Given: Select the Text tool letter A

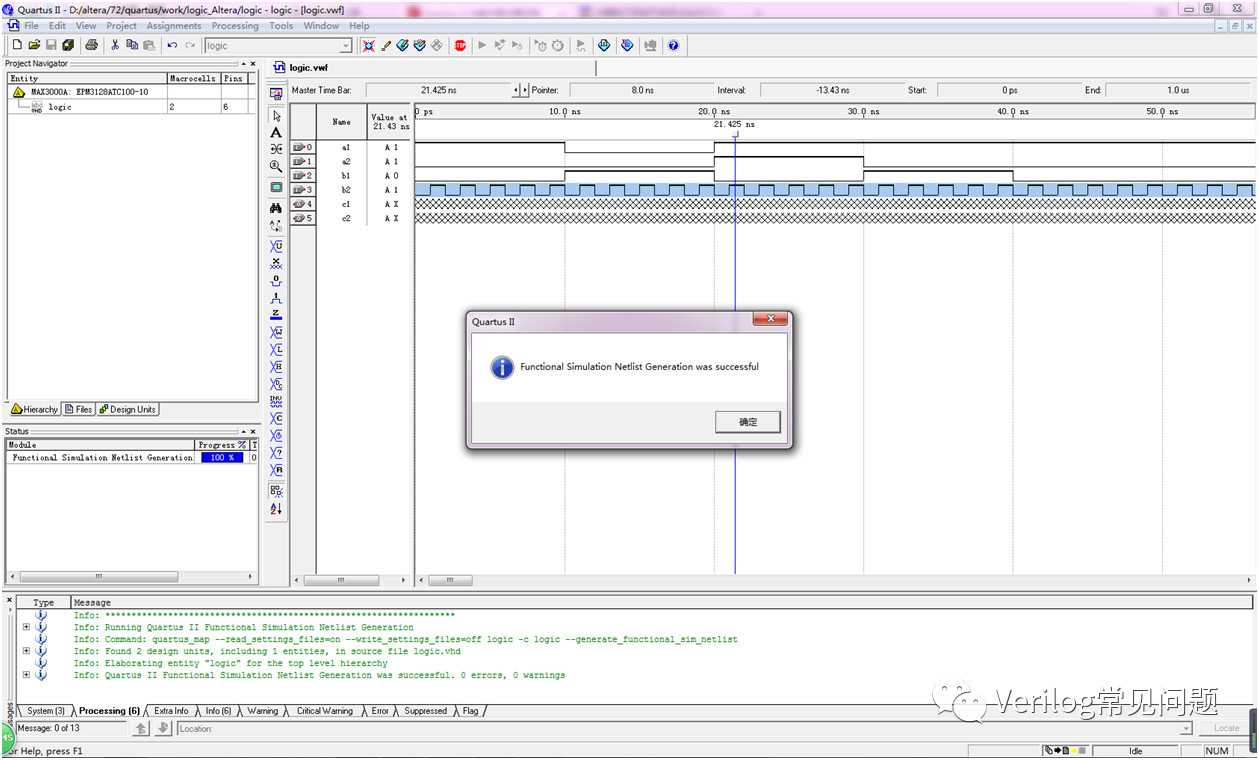Looking at the screenshot, I should [x=276, y=132].
